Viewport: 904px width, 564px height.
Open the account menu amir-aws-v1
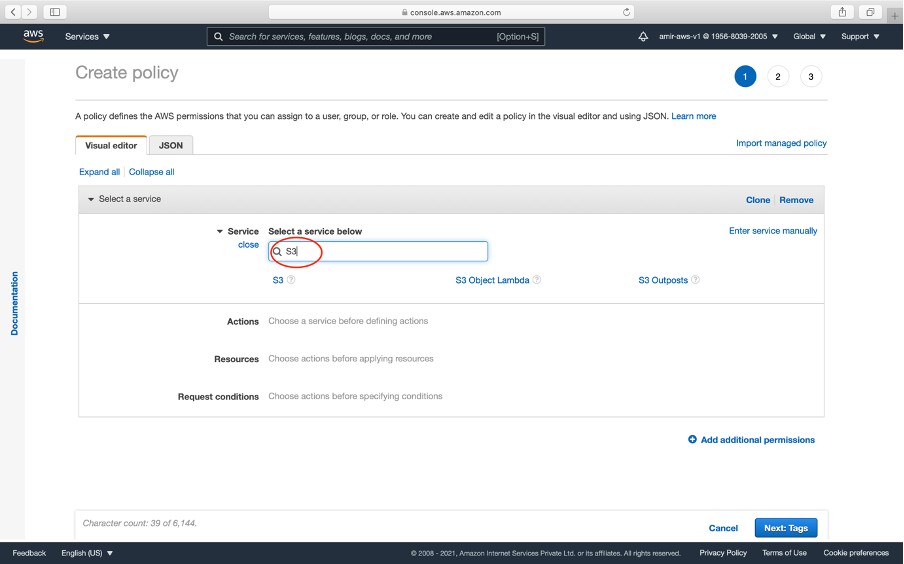718,36
